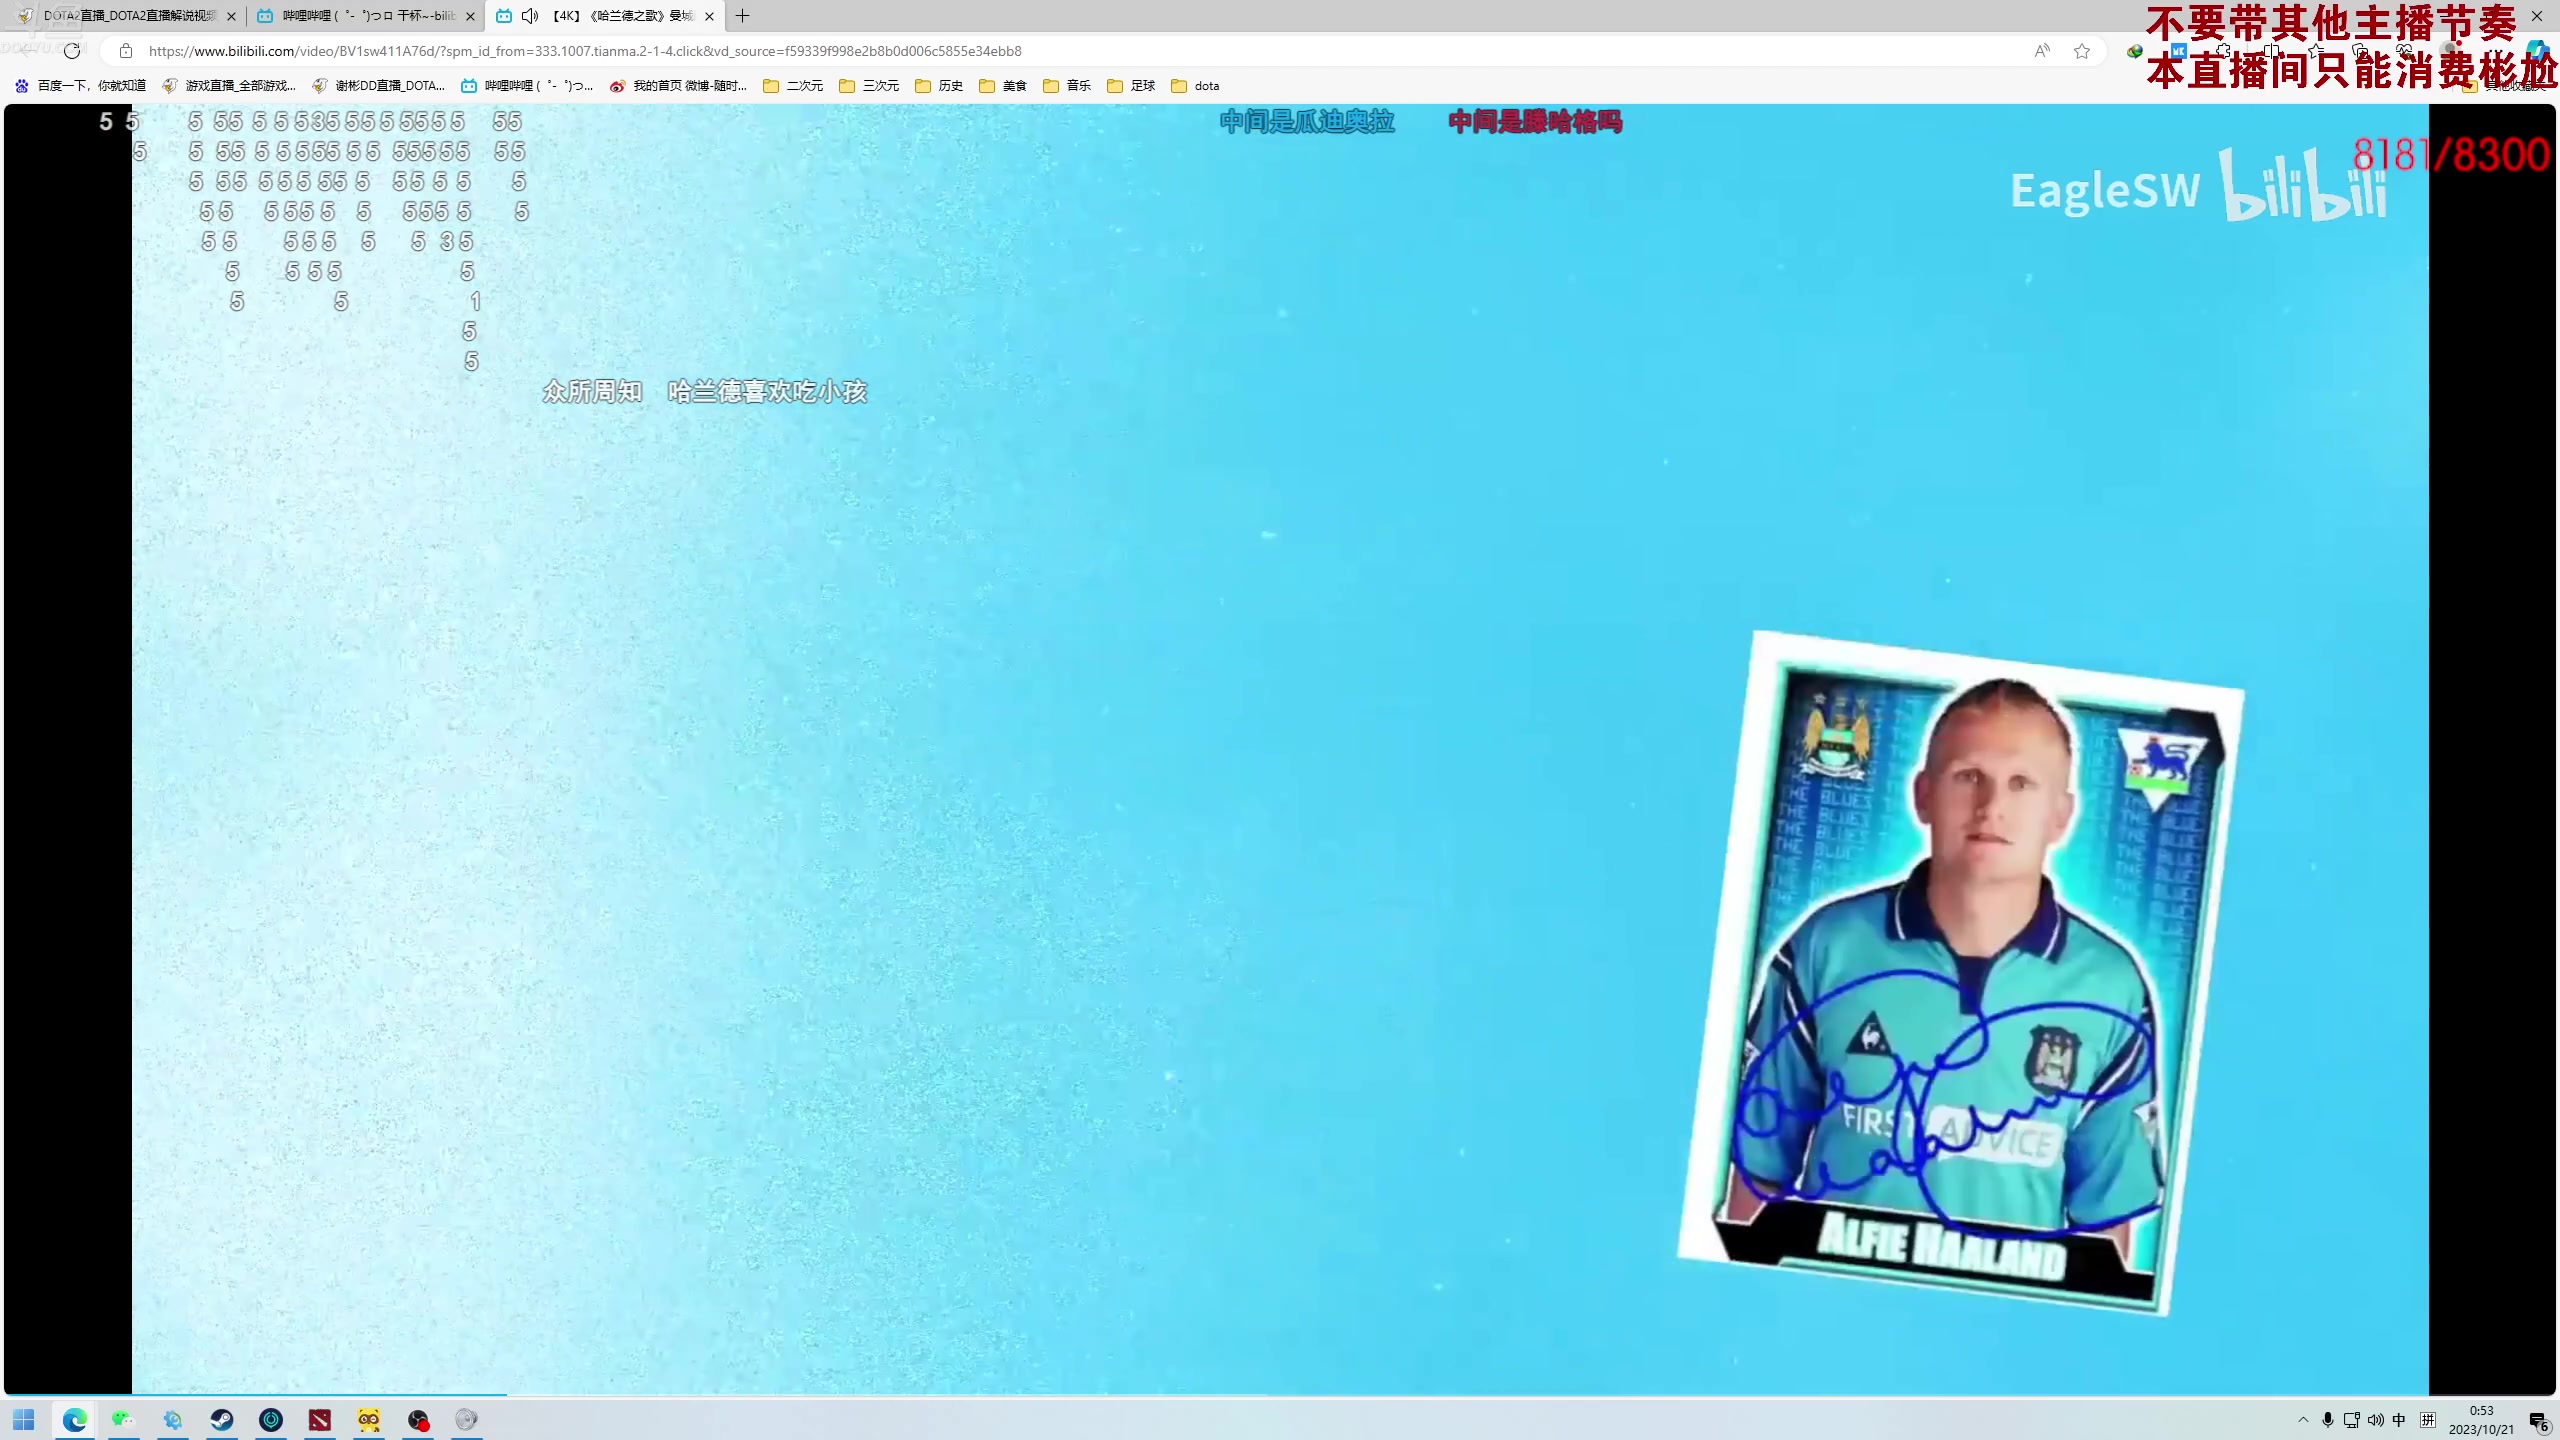Select the 【4K】《哈兰德之歌》 tab
The height and width of the screenshot is (1440, 2560).
tap(603, 16)
